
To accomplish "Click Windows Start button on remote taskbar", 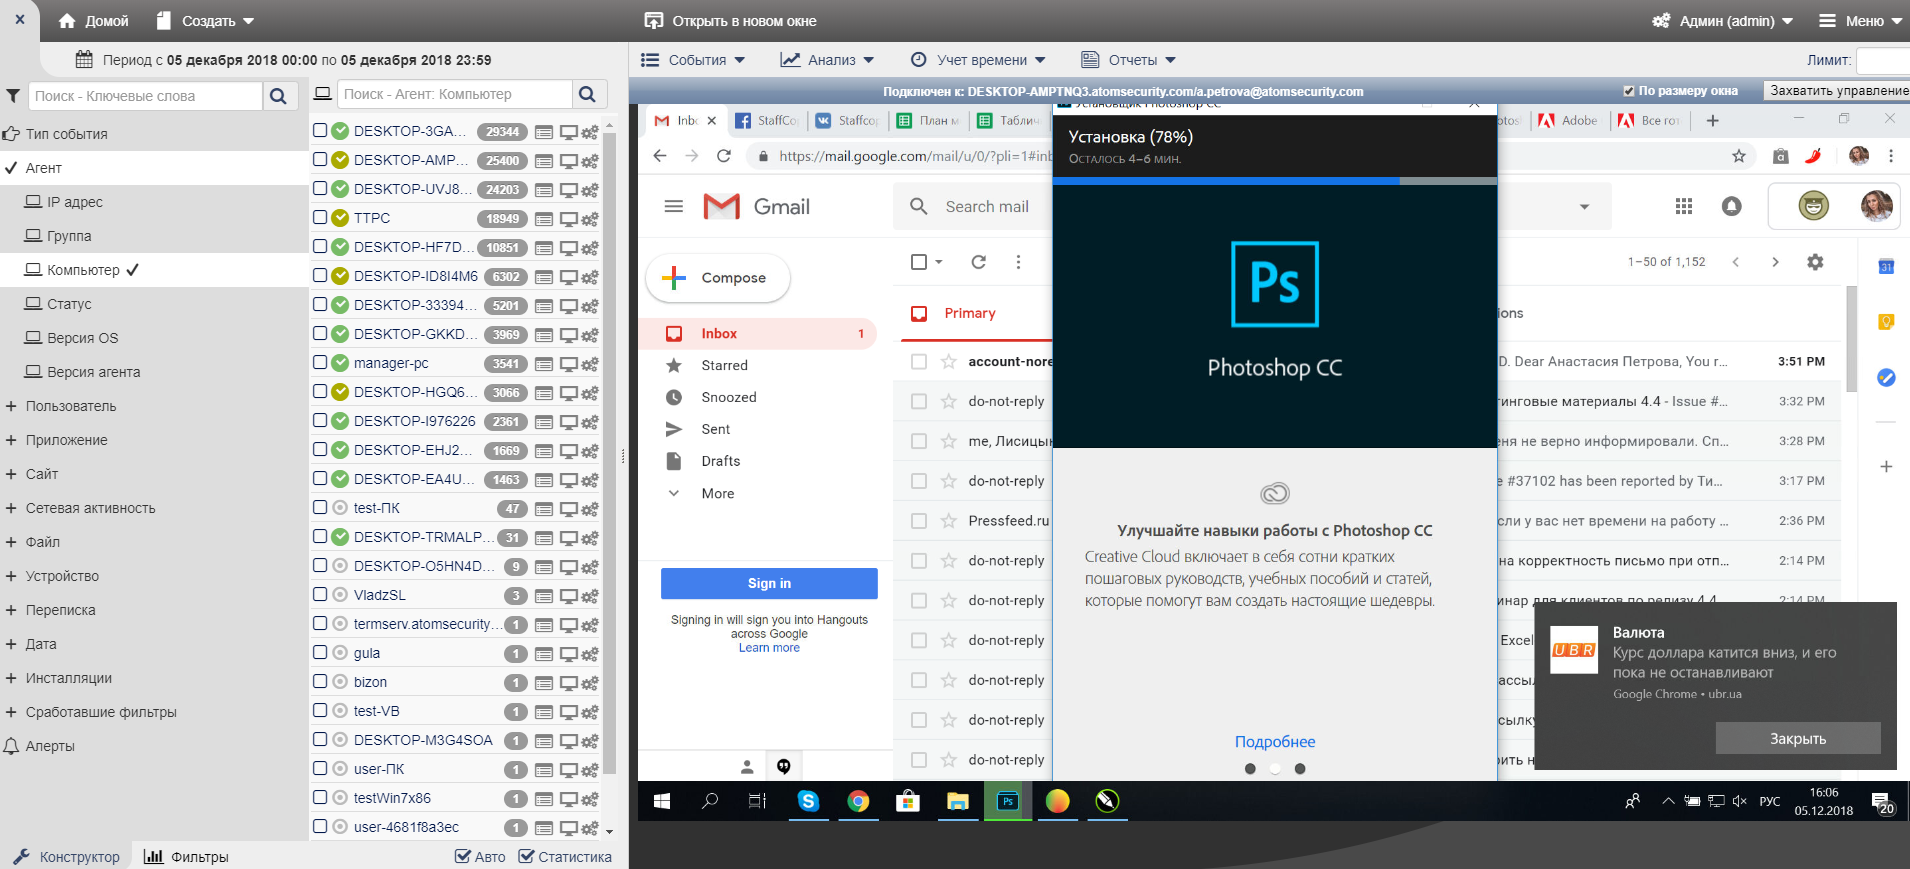I will 662,801.
